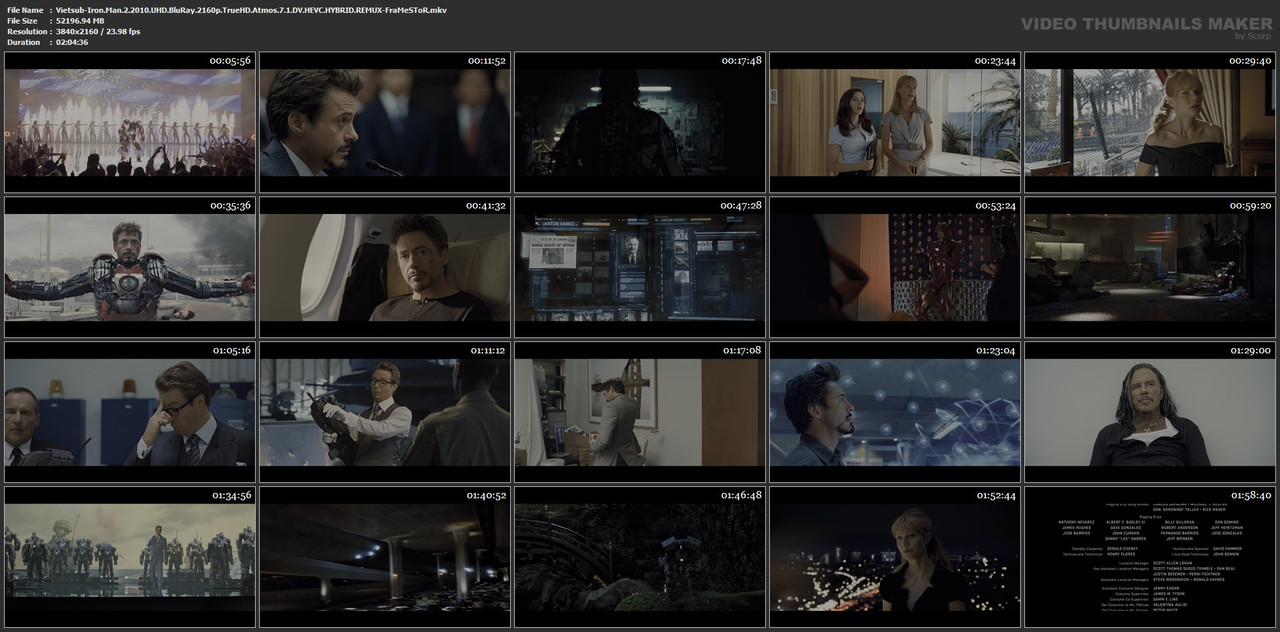Click the resolution value 3840x2160 / 23.98 fps
This screenshot has width=1280, height=632.
(98, 31)
